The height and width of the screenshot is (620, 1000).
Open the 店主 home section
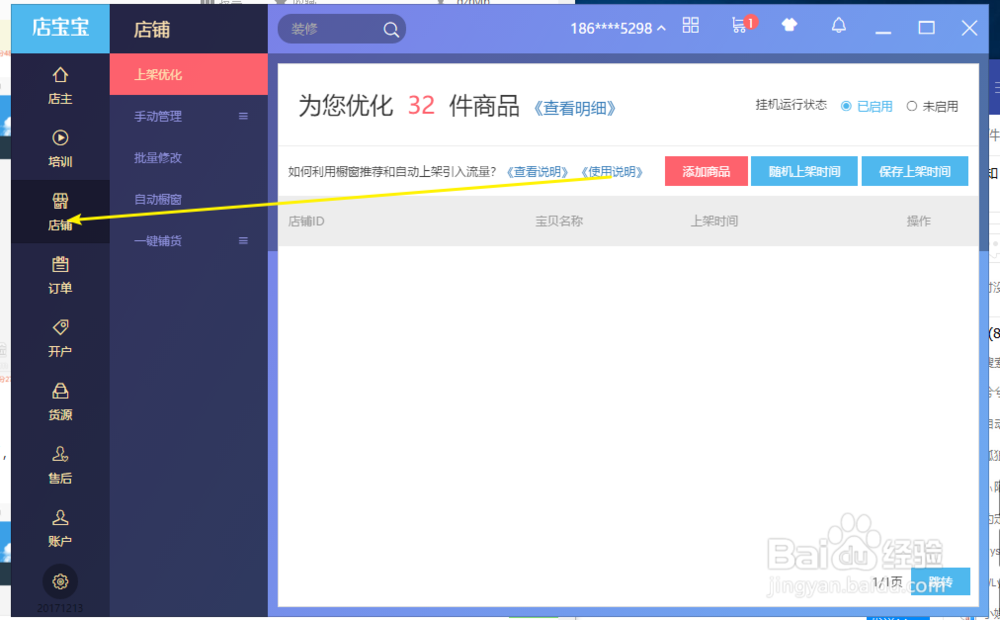[x=60, y=85]
